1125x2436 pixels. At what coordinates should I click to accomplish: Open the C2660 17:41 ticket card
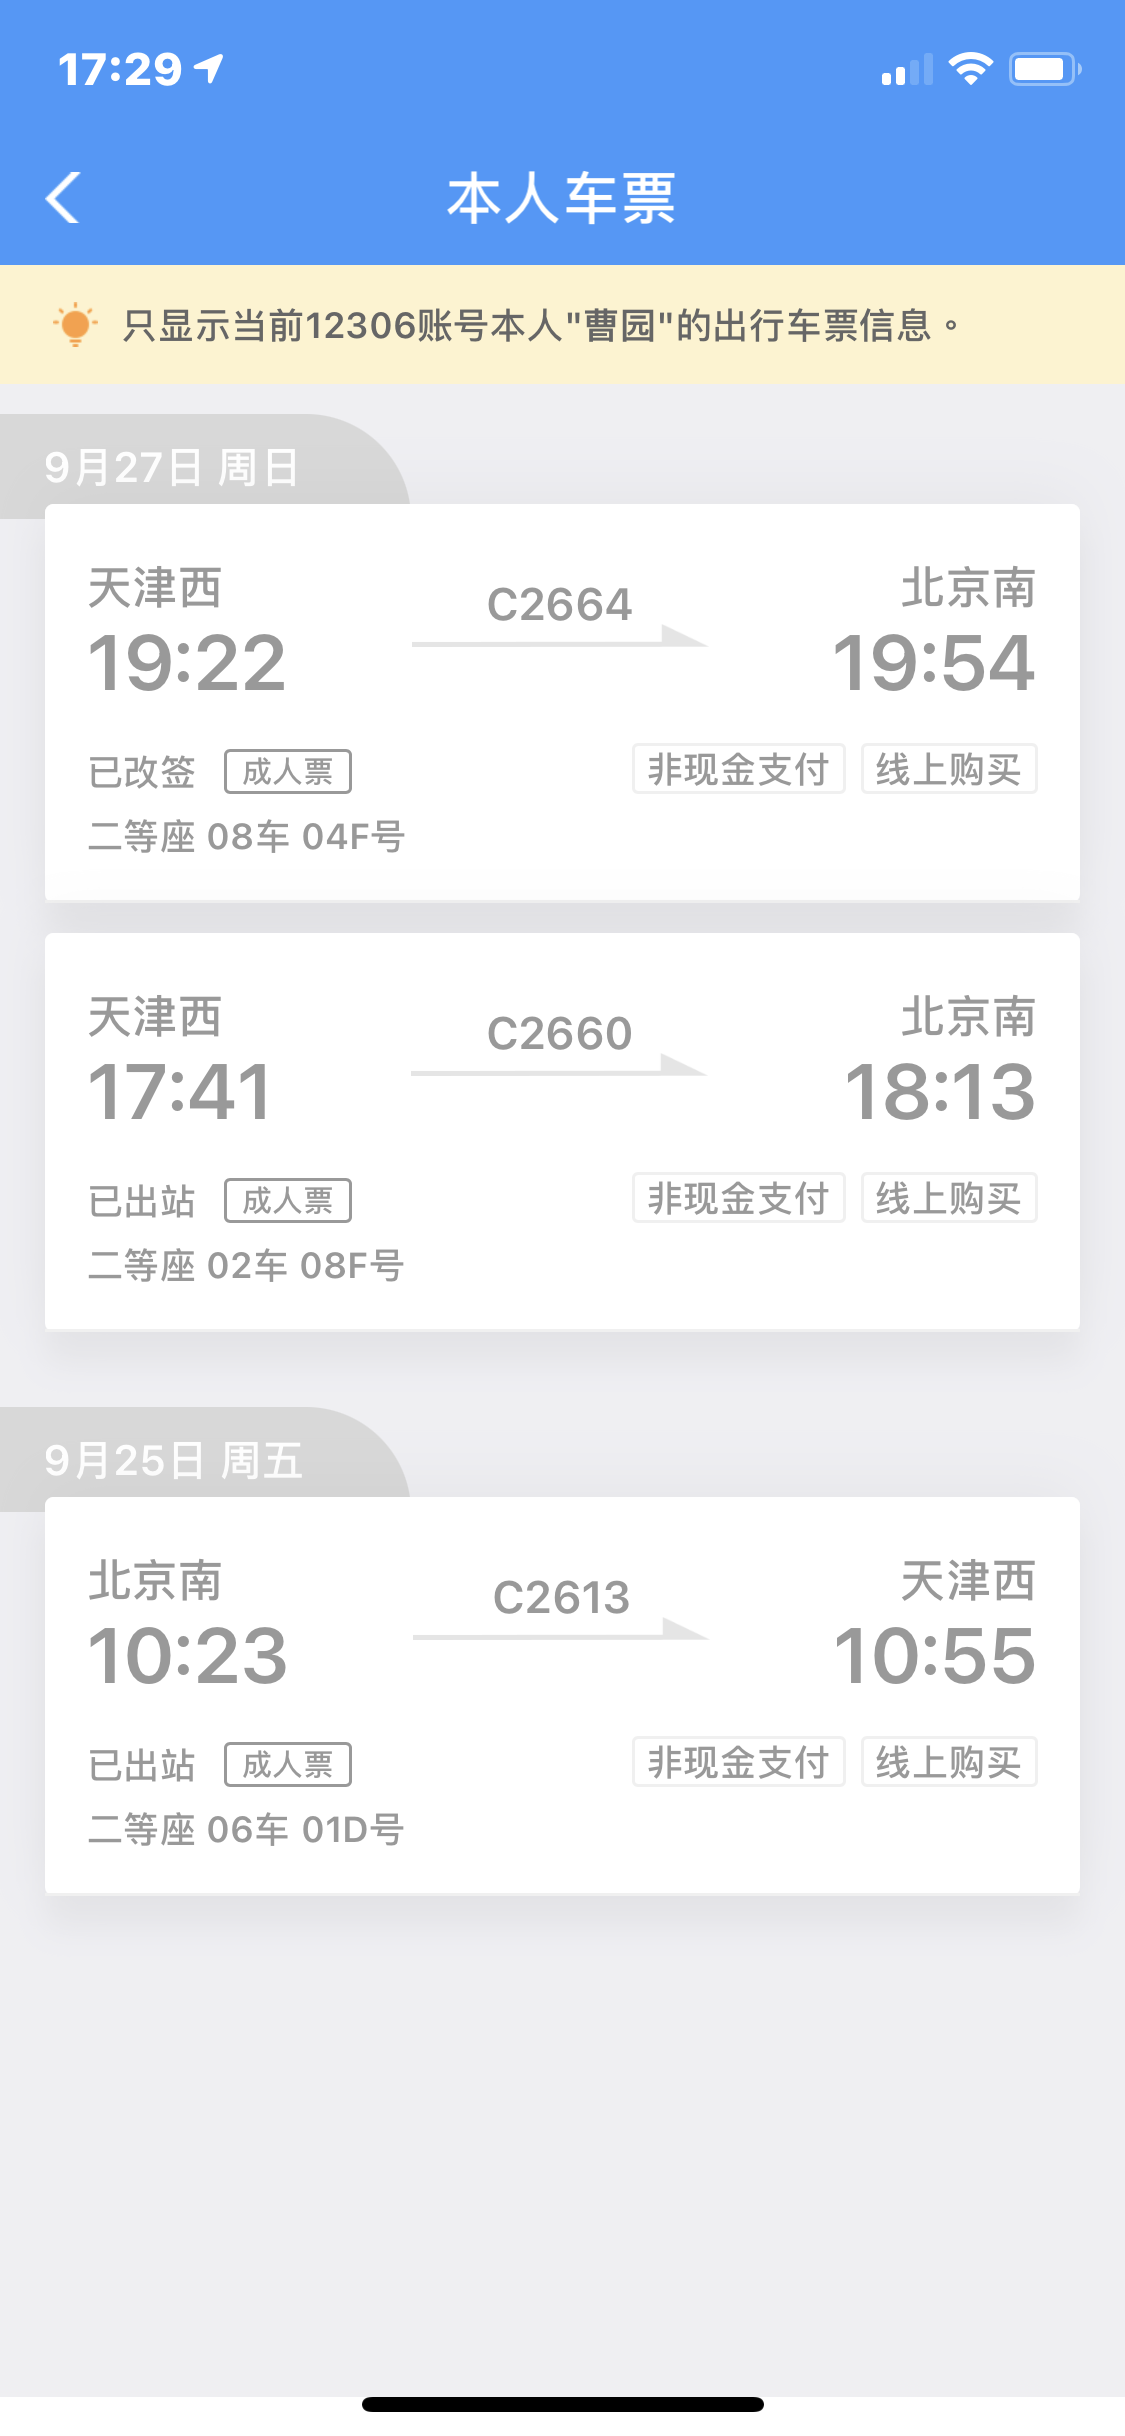tap(562, 1131)
